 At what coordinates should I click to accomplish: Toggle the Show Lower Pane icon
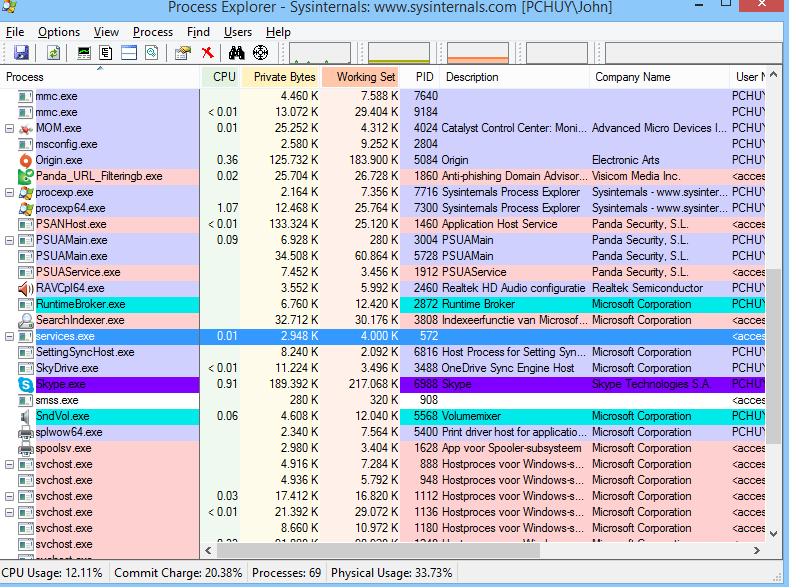coord(129,52)
